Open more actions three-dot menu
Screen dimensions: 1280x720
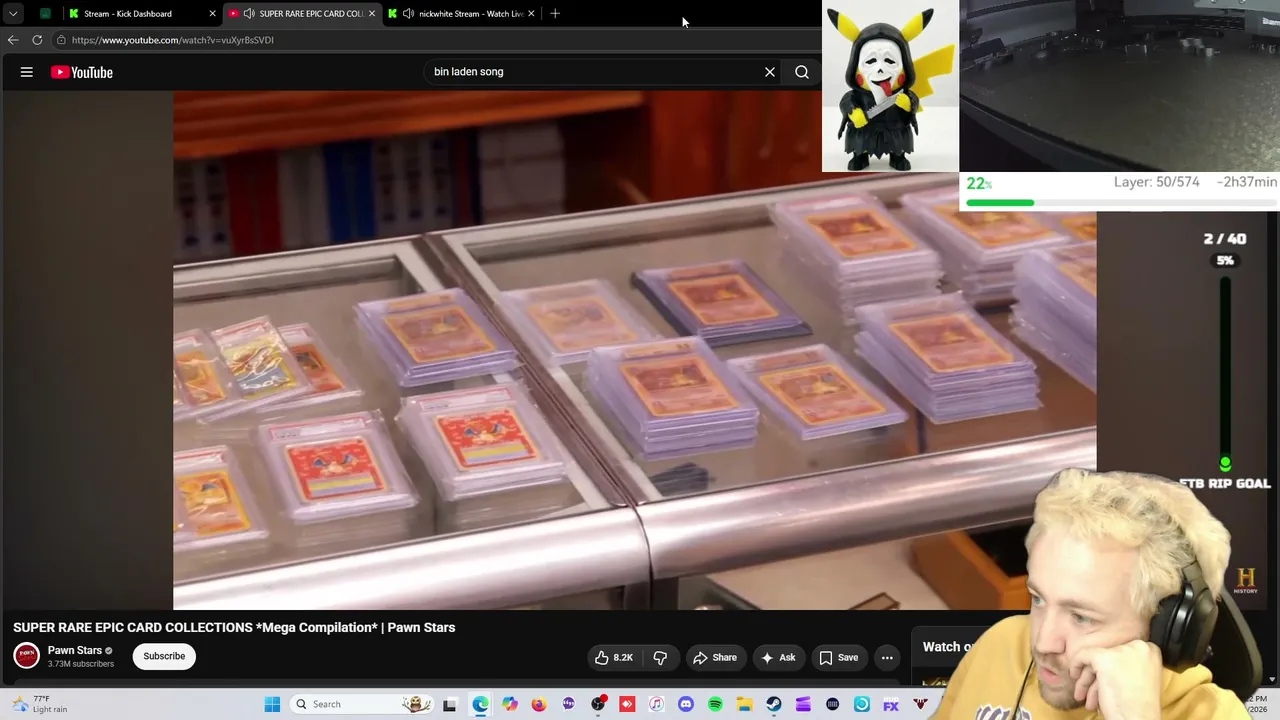887,658
